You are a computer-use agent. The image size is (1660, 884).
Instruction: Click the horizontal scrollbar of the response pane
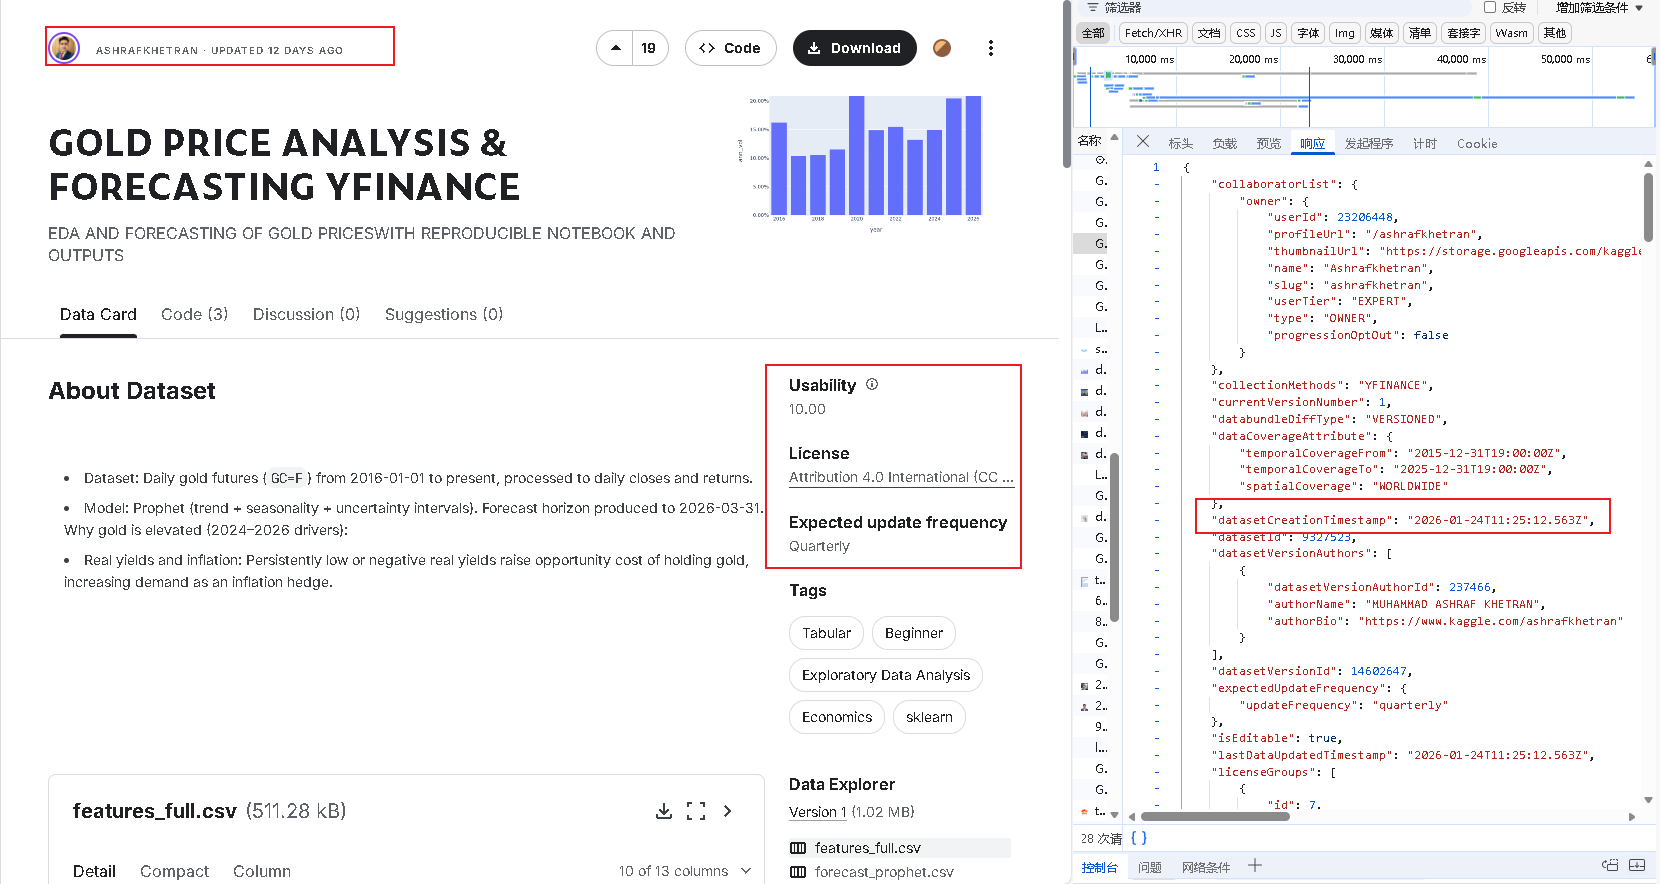click(1215, 816)
